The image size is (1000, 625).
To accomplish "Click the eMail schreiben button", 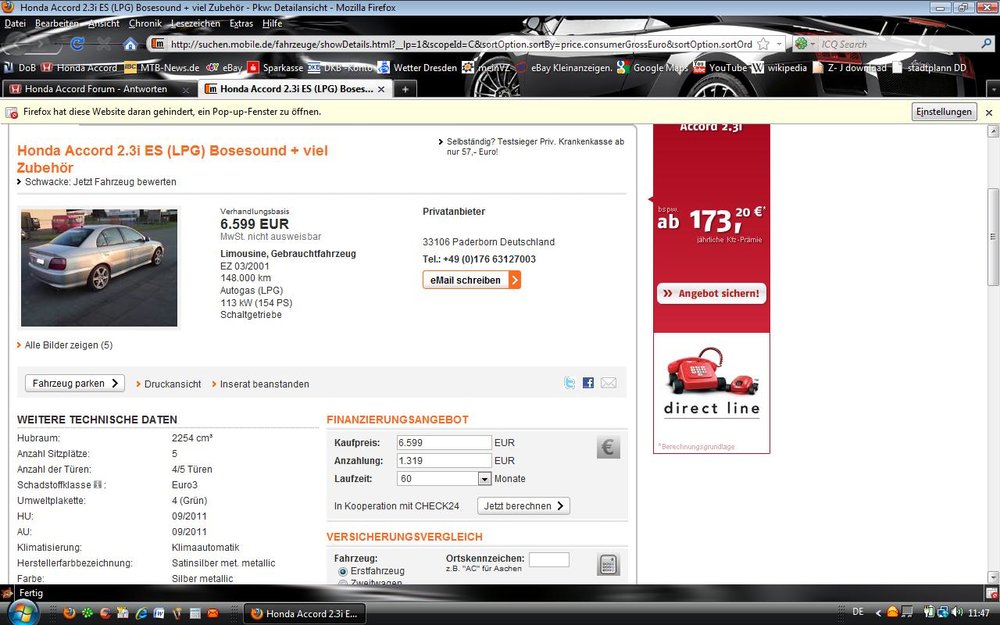I will (471, 280).
